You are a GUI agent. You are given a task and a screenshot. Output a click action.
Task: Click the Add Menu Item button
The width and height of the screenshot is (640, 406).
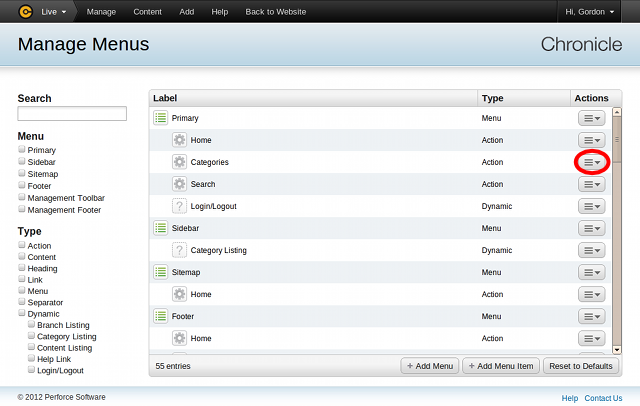coord(501,366)
